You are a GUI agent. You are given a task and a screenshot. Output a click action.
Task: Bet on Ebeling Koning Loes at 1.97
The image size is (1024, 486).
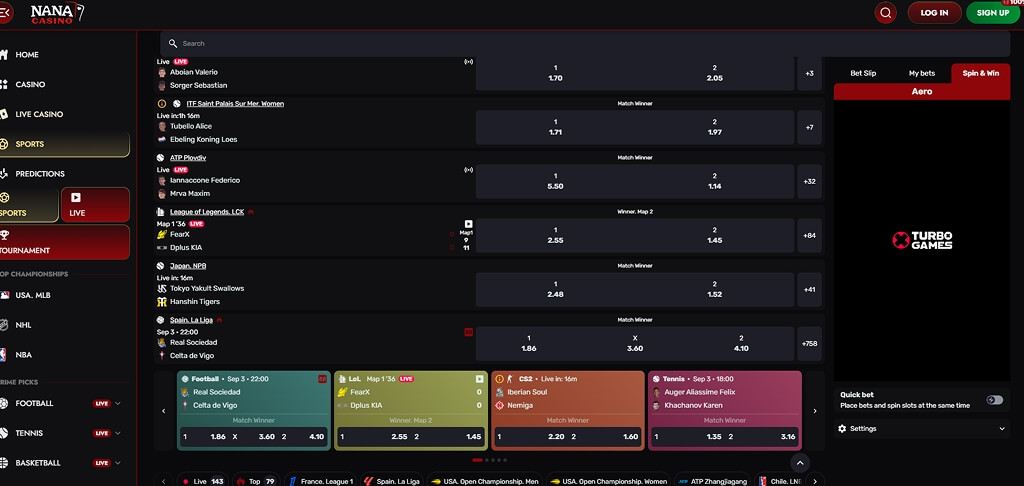coord(714,127)
